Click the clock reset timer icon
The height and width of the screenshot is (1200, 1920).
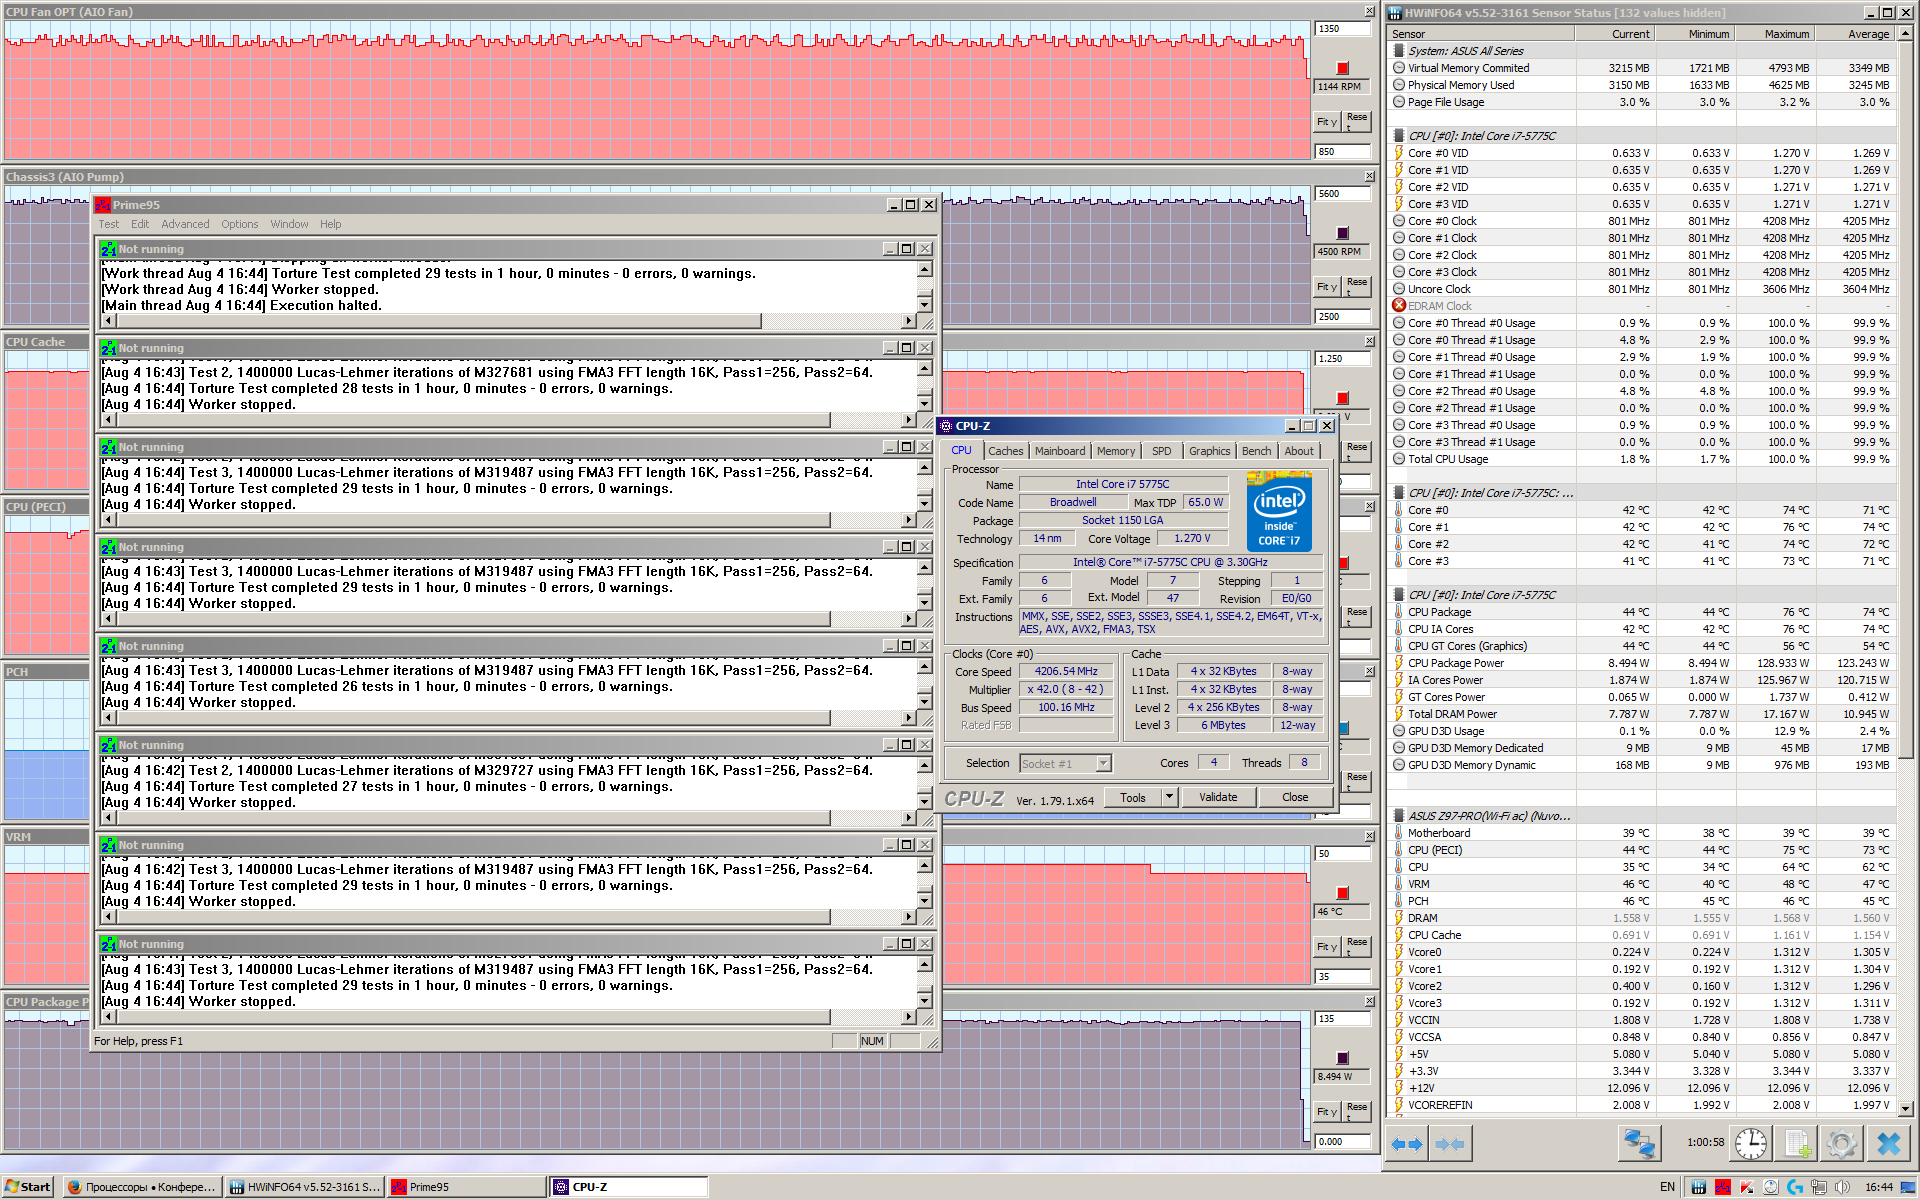click(1750, 1143)
